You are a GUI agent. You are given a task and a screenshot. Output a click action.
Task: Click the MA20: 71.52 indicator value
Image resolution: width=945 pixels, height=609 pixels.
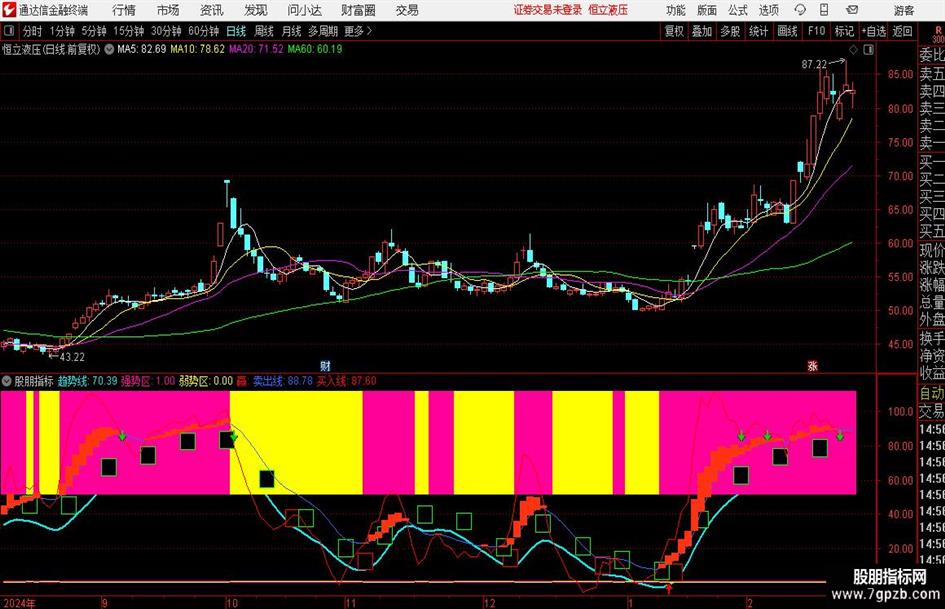point(256,49)
